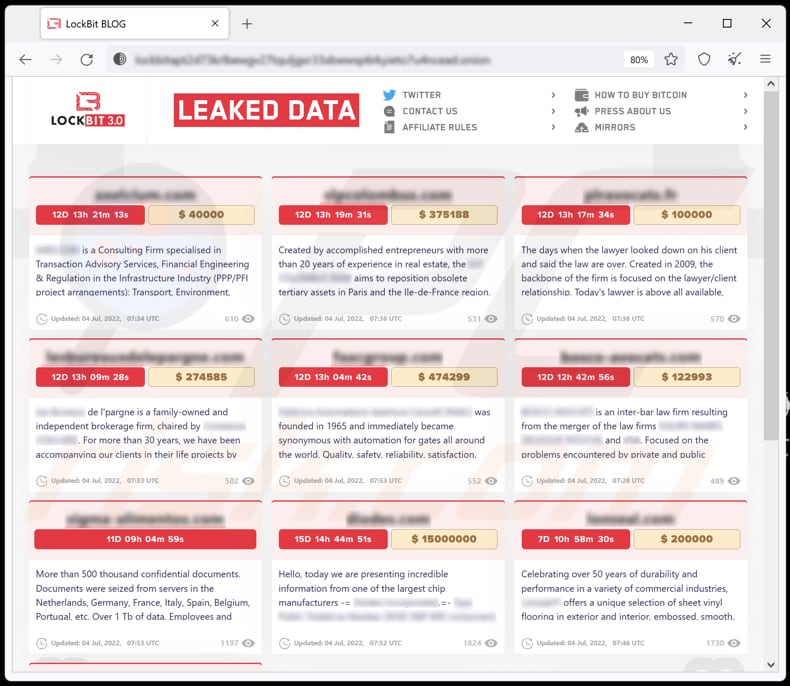The height and width of the screenshot is (686, 790).
Task: Select the LockBit BLOG tab
Action: [134, 24]
